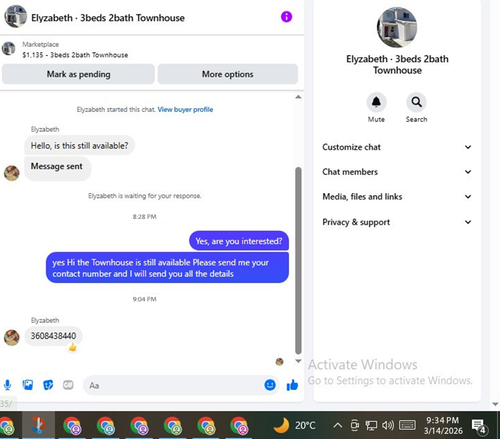Open network icon in system tray
Screen dimensions: 500x439
(371, 425)
